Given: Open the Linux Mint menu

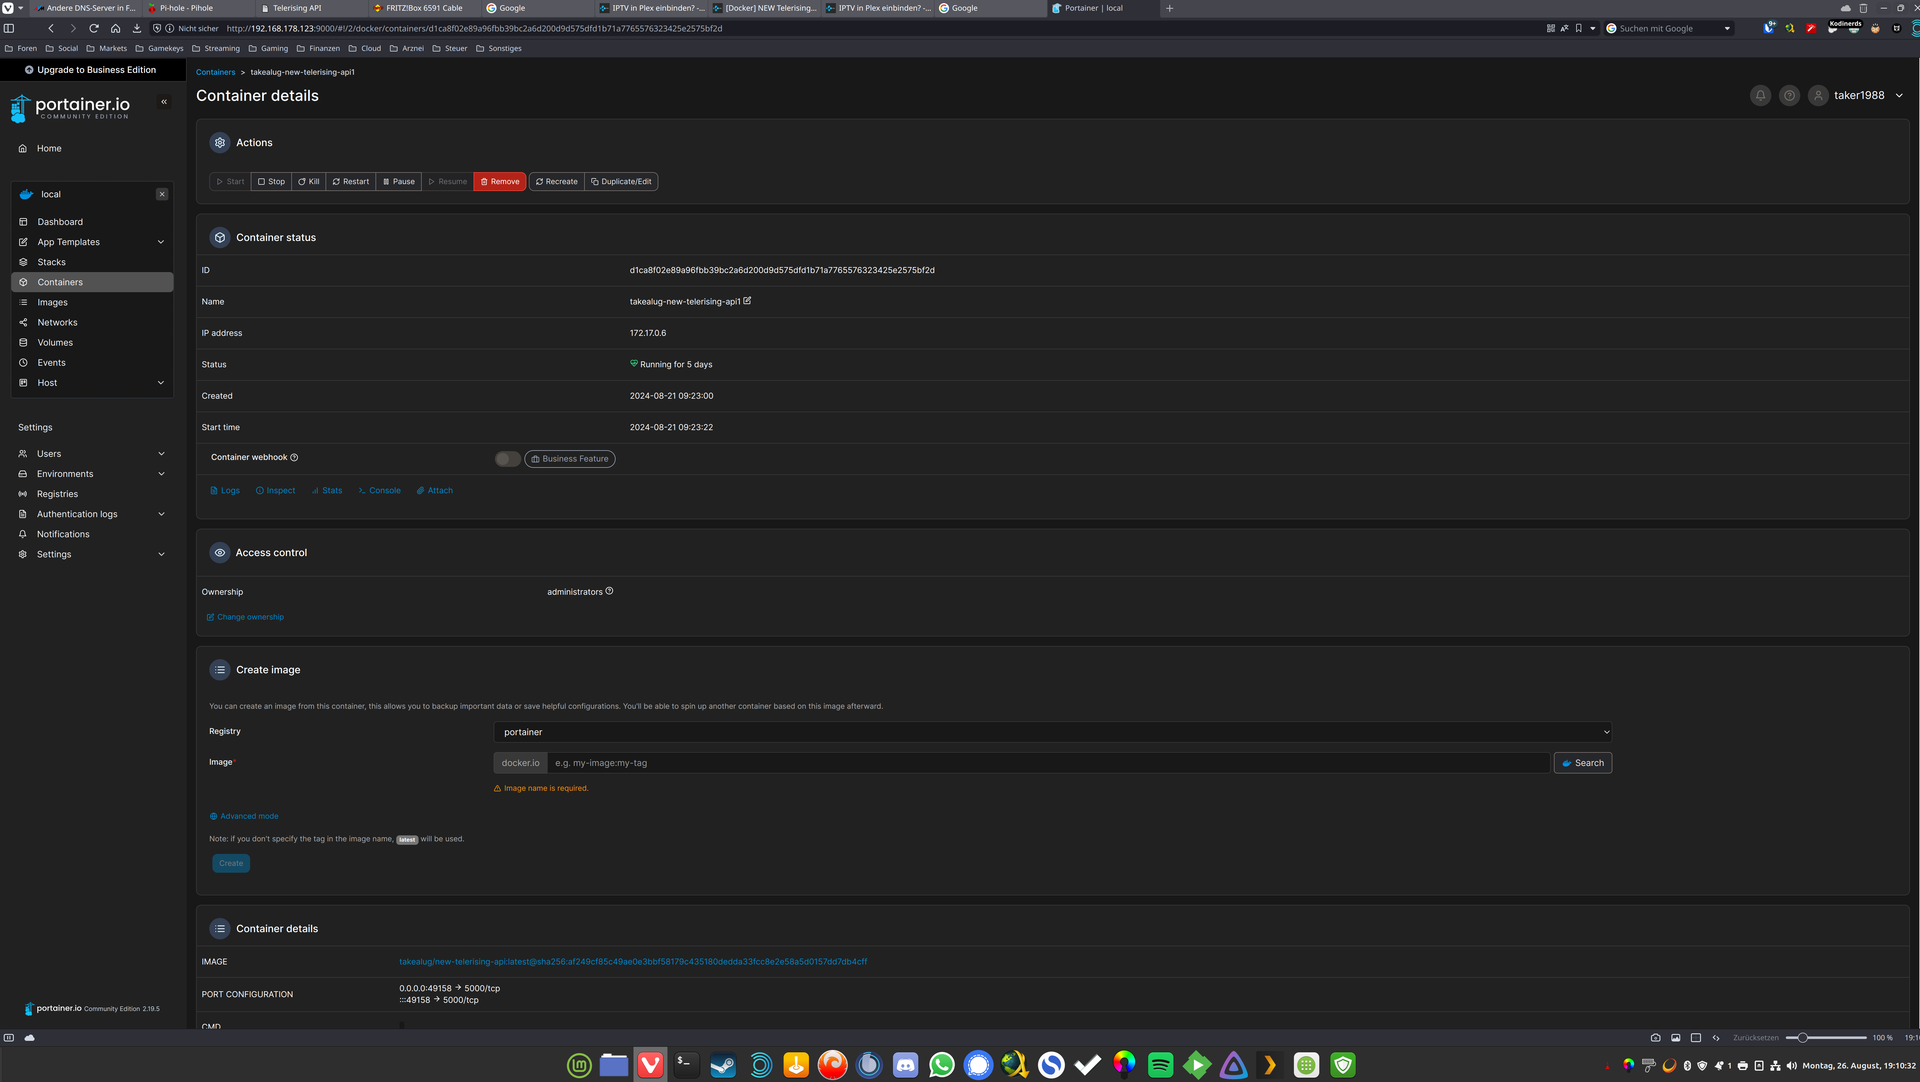Looking at the screenshot, I should (579, 1065).
